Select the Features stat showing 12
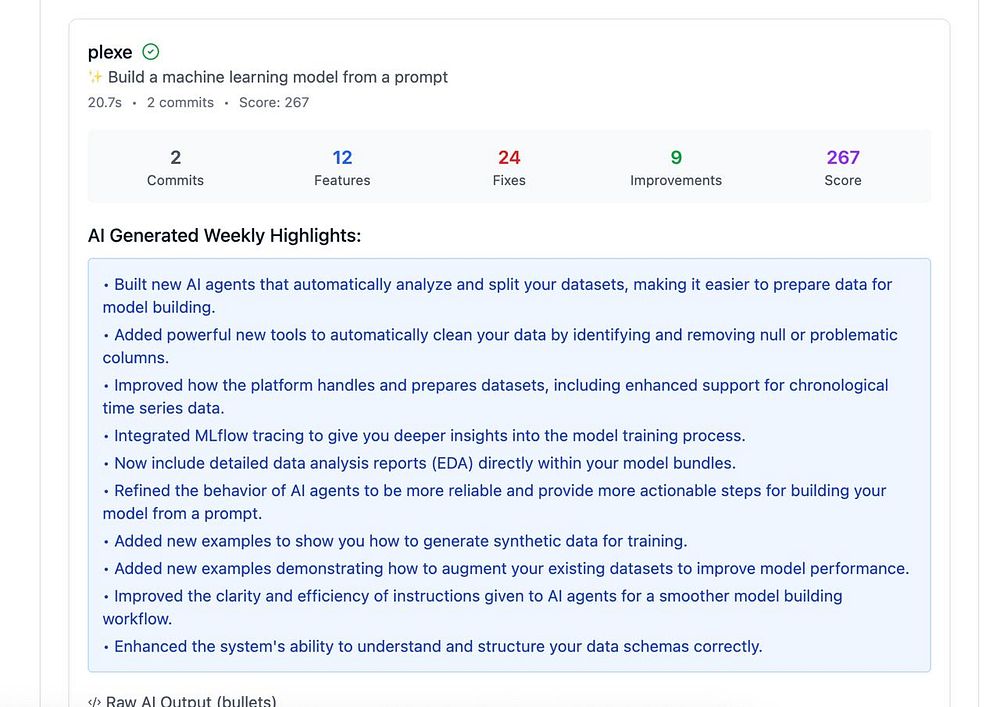This screenshot has width=1000, height=707. 342,167
